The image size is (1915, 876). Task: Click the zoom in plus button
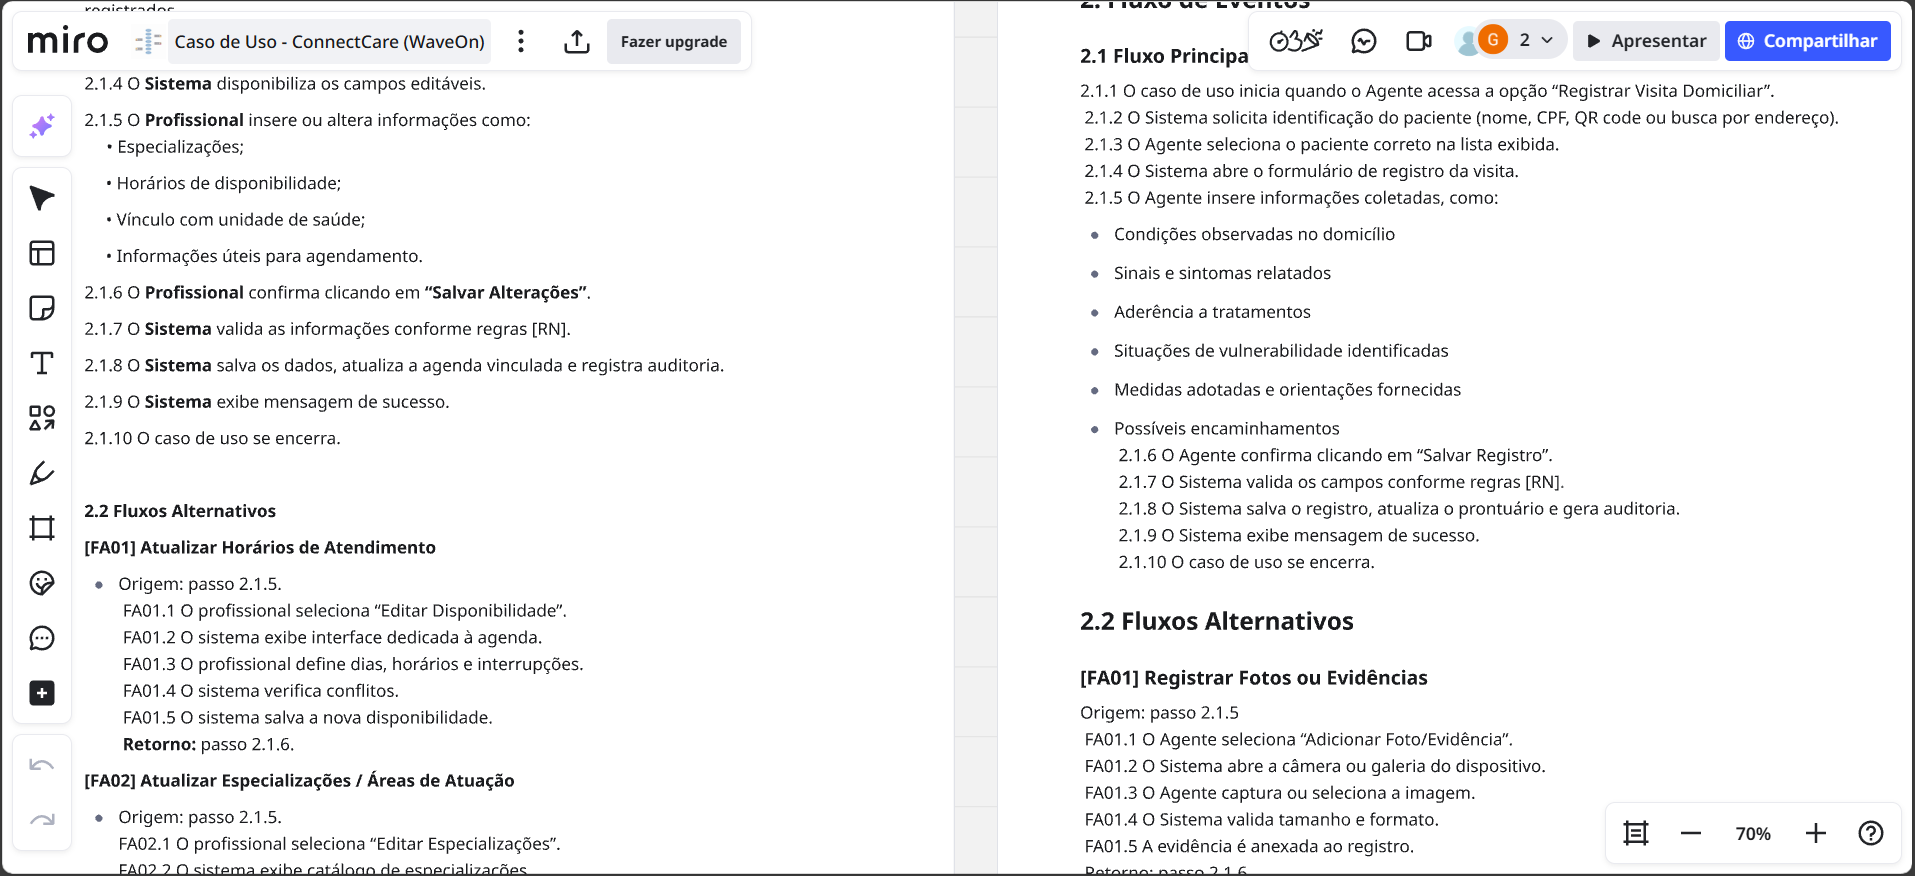click(1816, 833)
